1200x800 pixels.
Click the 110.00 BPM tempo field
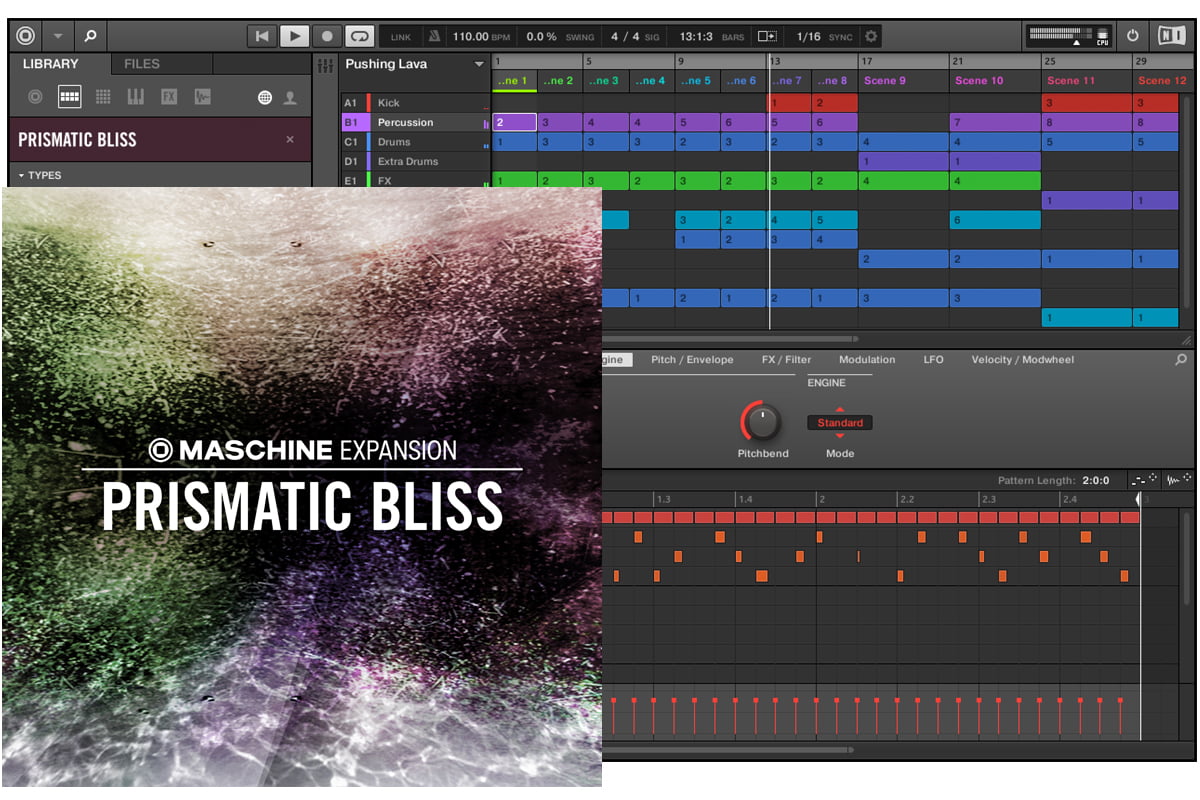click(481, 37)
